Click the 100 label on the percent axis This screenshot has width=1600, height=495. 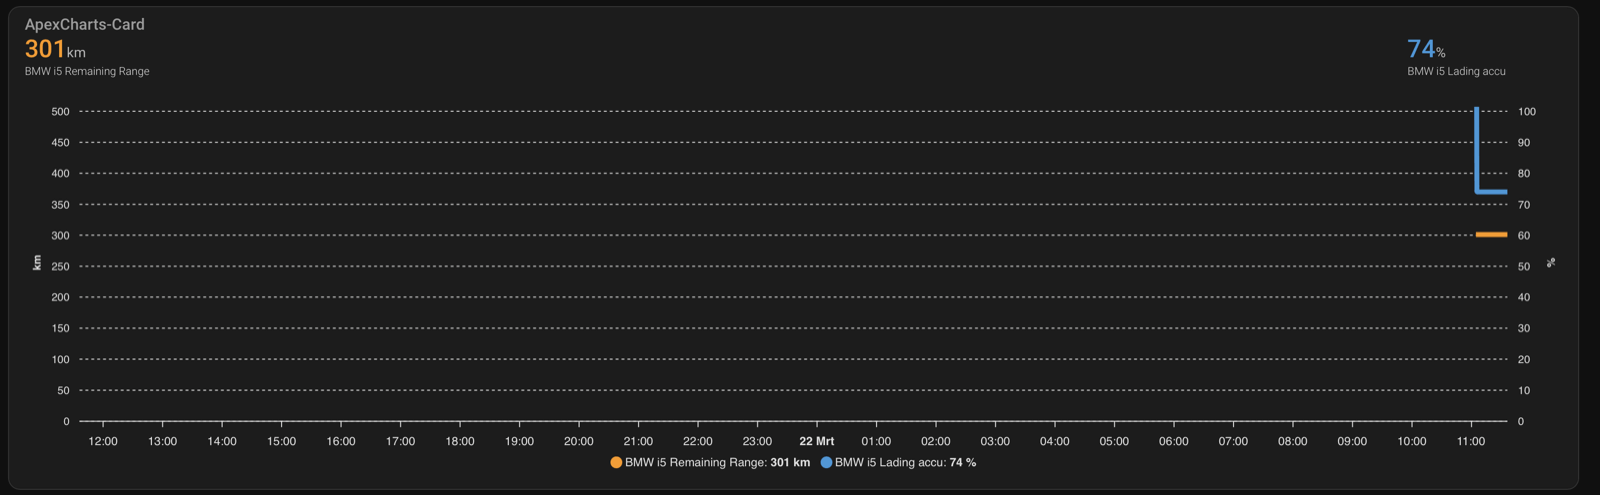pos(1526,112)
